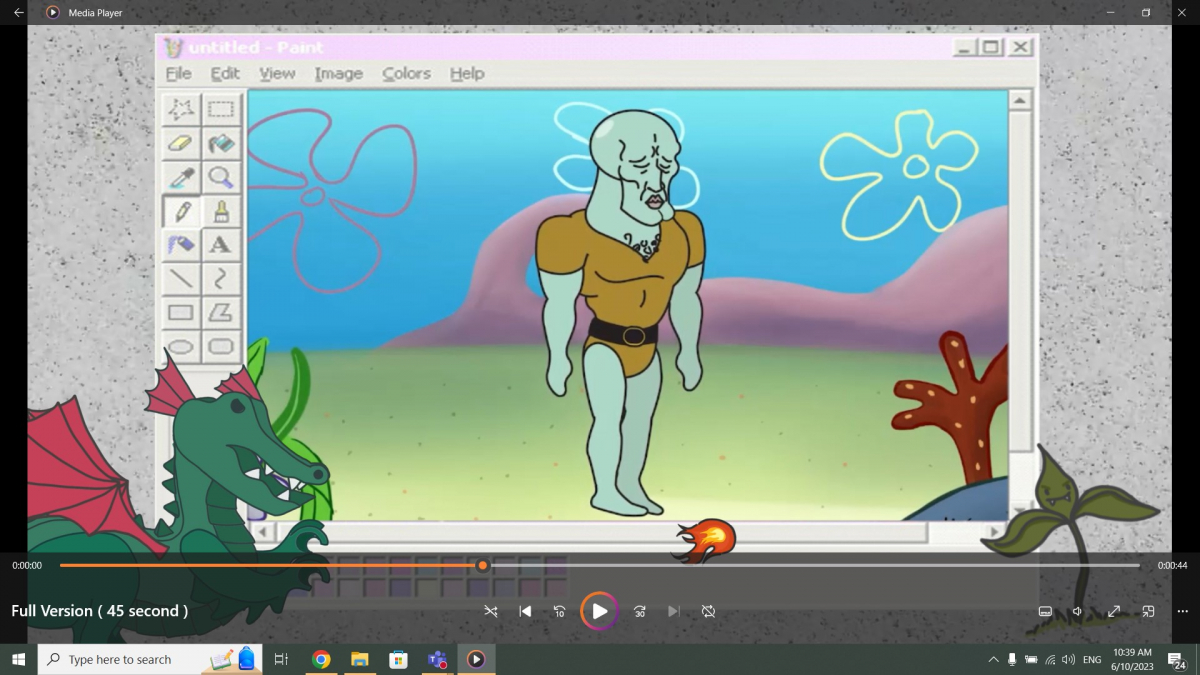The height and width of the screenshot is (675, 1200).
Task: Switch to full screen view
Action: click(1113, 611)
